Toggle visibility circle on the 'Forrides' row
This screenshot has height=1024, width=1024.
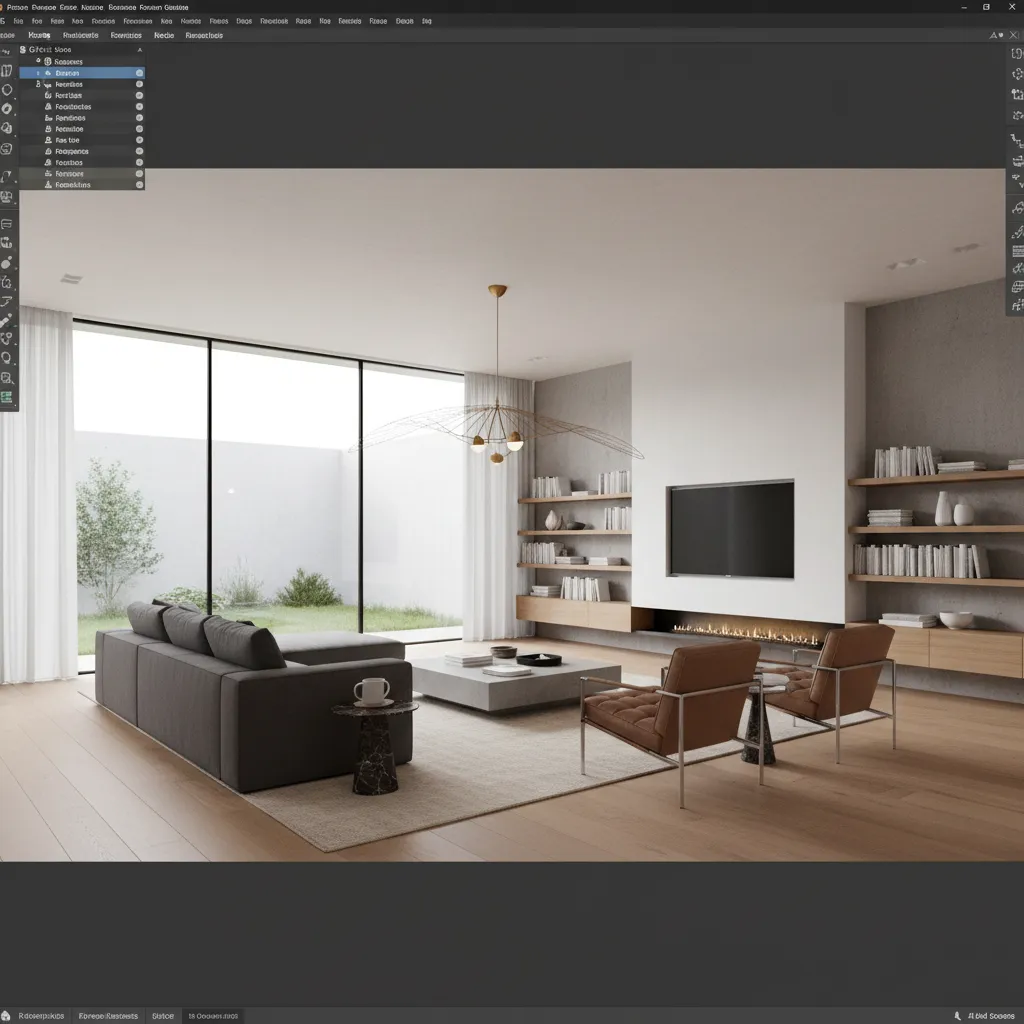(x=139, y=95)
